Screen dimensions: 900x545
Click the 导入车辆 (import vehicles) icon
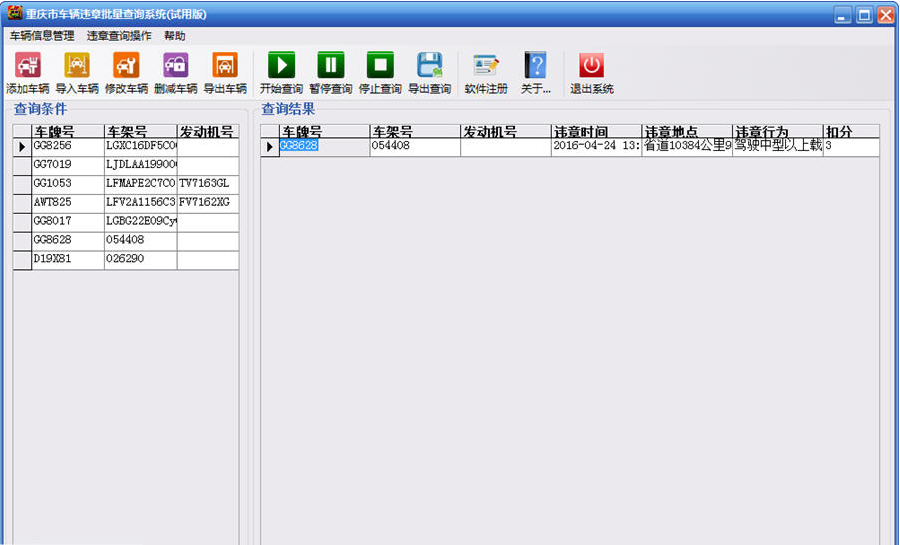tap(77, 66)
